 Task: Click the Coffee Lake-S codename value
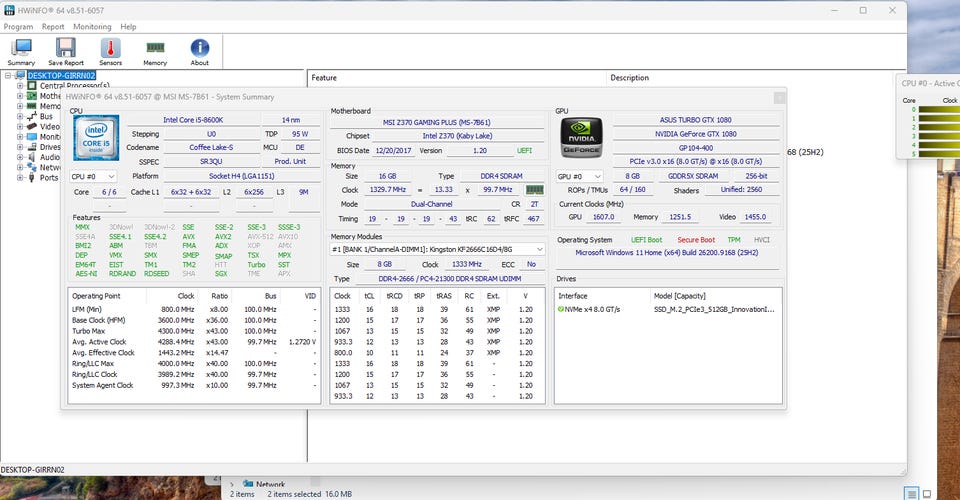[x=211, y=147]
